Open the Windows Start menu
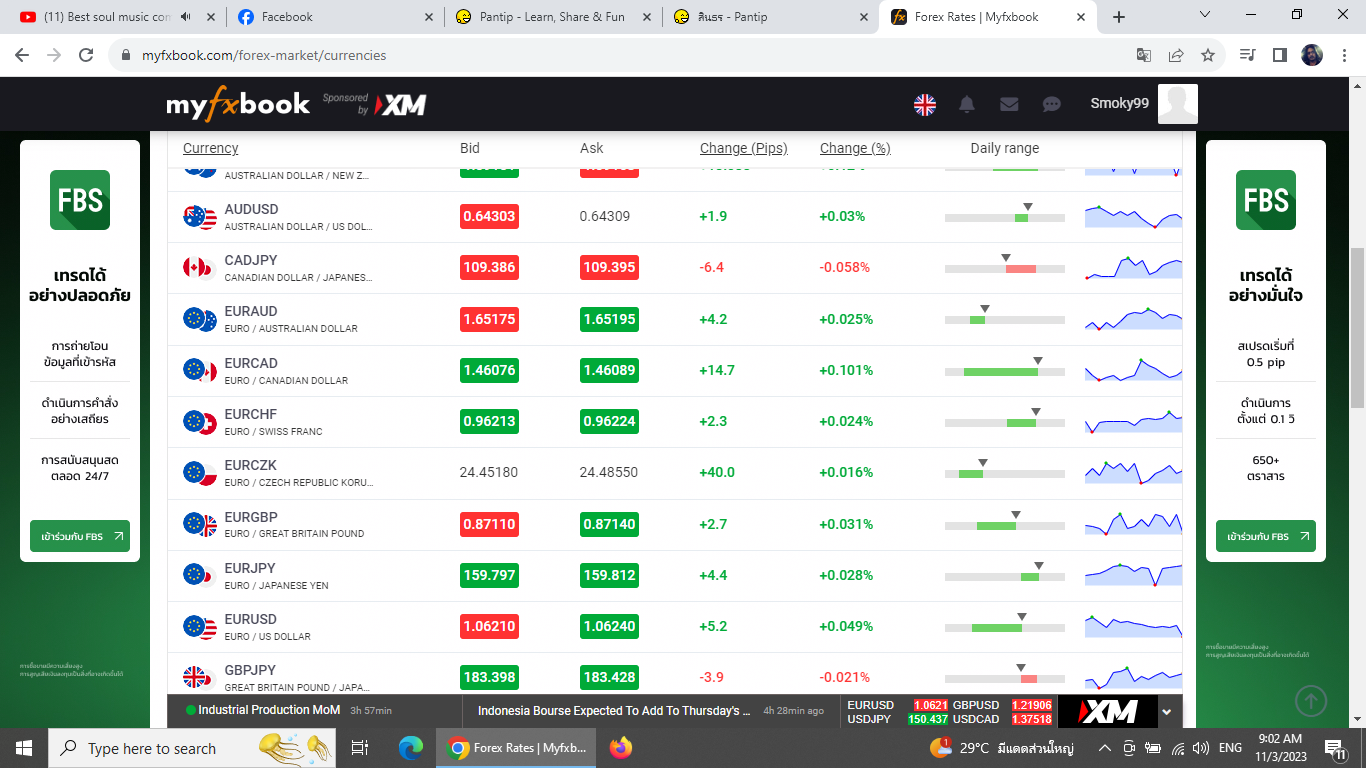Viewport: 1366px width, 768px height. [24, 747]
